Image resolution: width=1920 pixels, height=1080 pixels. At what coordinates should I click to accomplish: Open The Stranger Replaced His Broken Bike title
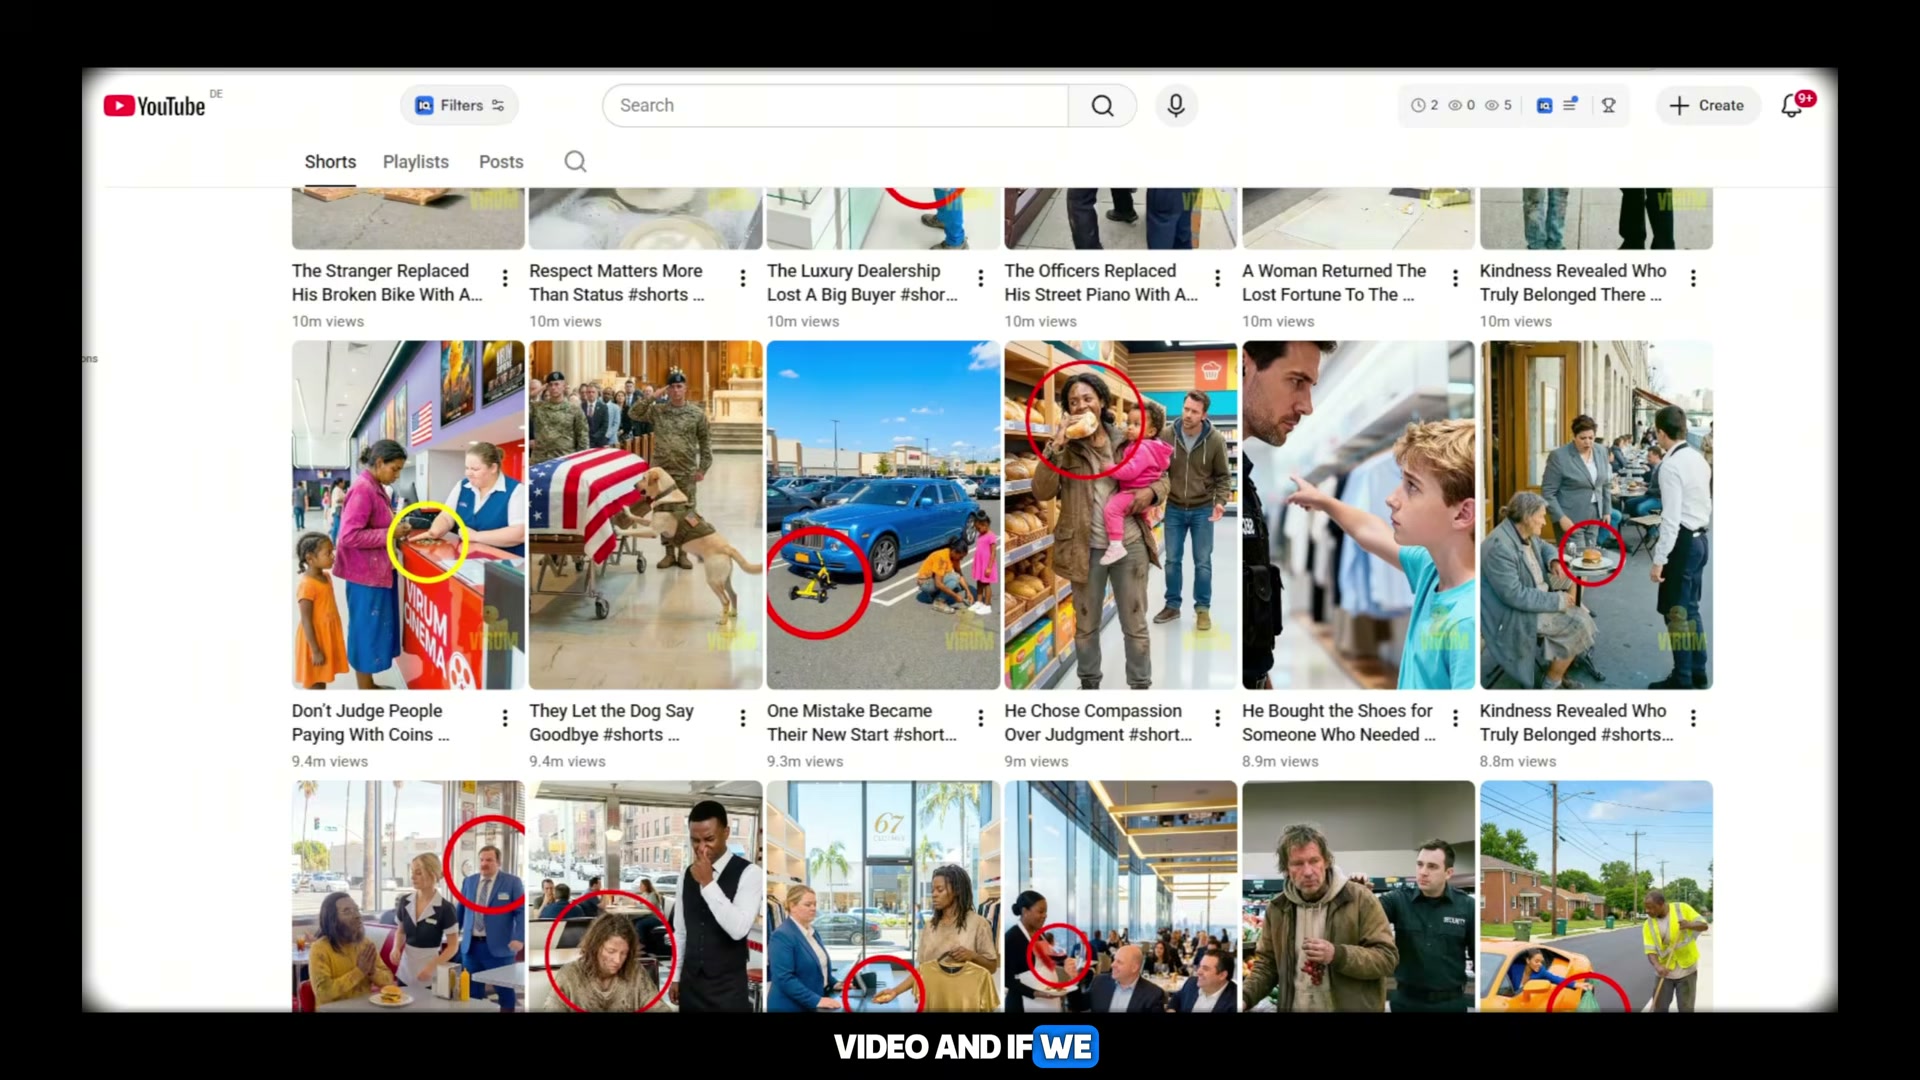[387, 283]
